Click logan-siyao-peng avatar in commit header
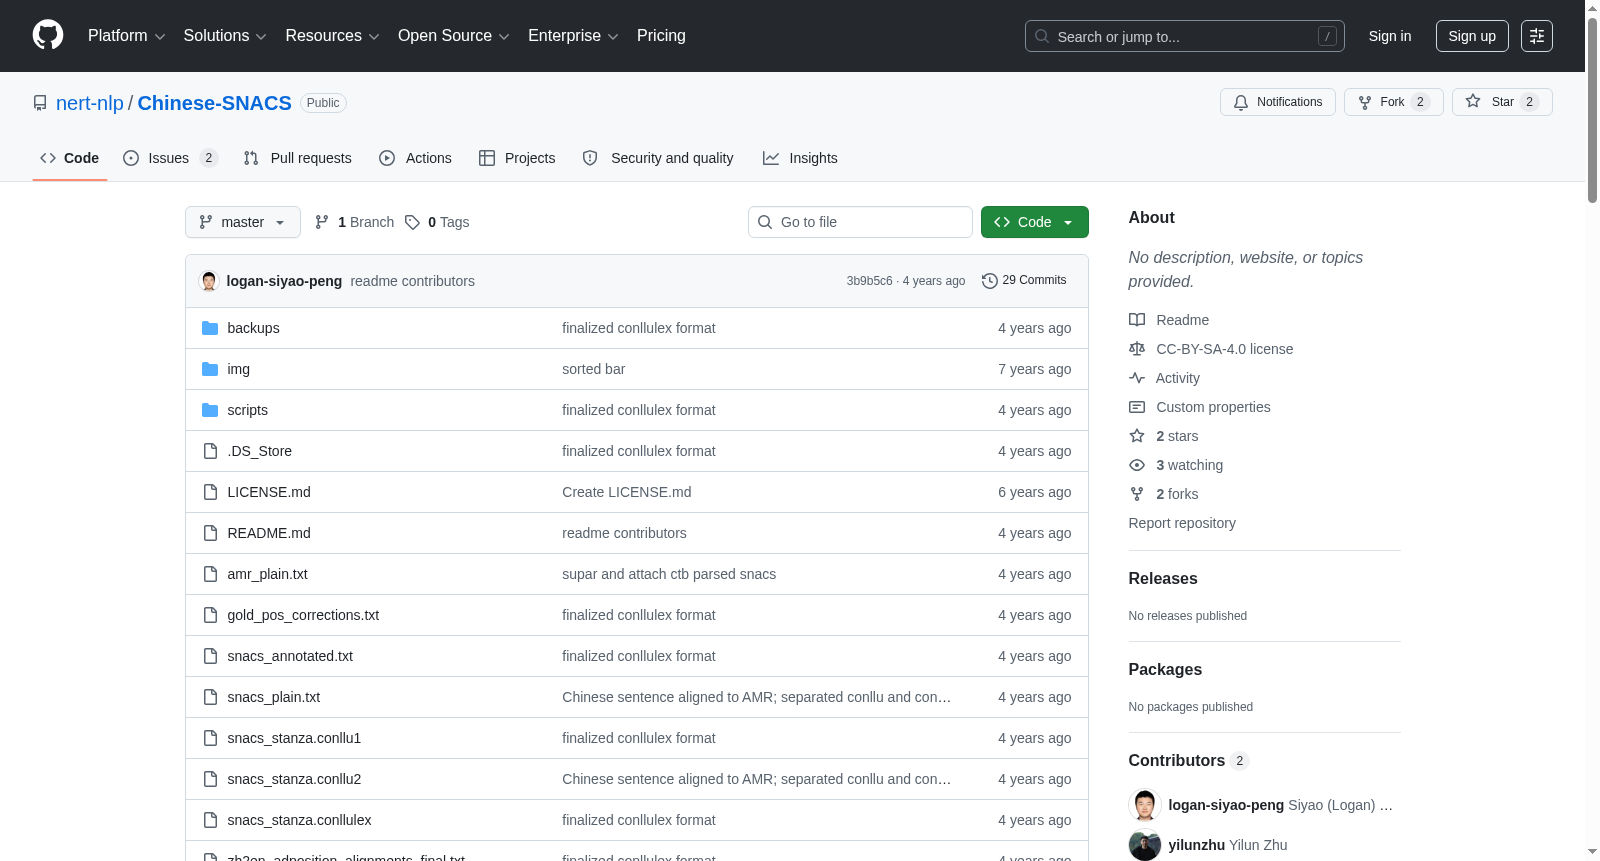 tap(209, 281)
